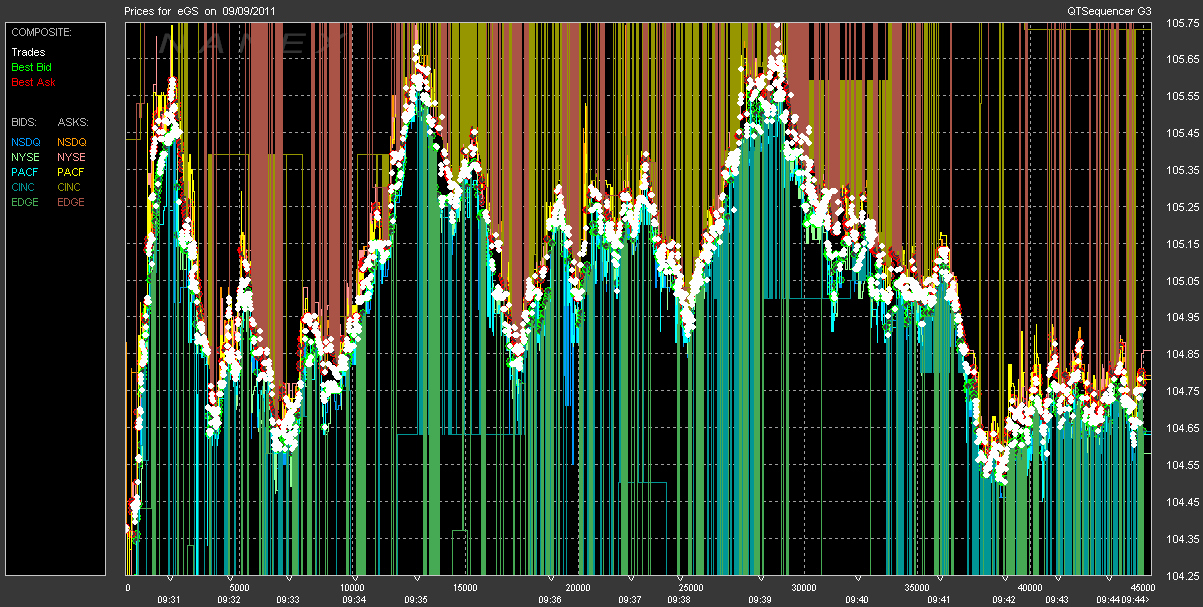Click the green 'Best Bid' legend entry
Screen dimensions: 1203x607
point(32,67)
